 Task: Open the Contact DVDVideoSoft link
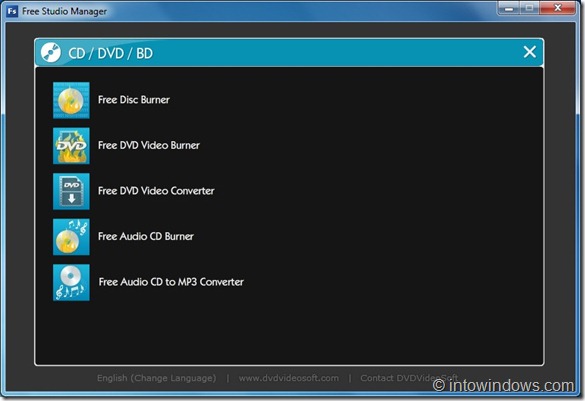(409, 378)
